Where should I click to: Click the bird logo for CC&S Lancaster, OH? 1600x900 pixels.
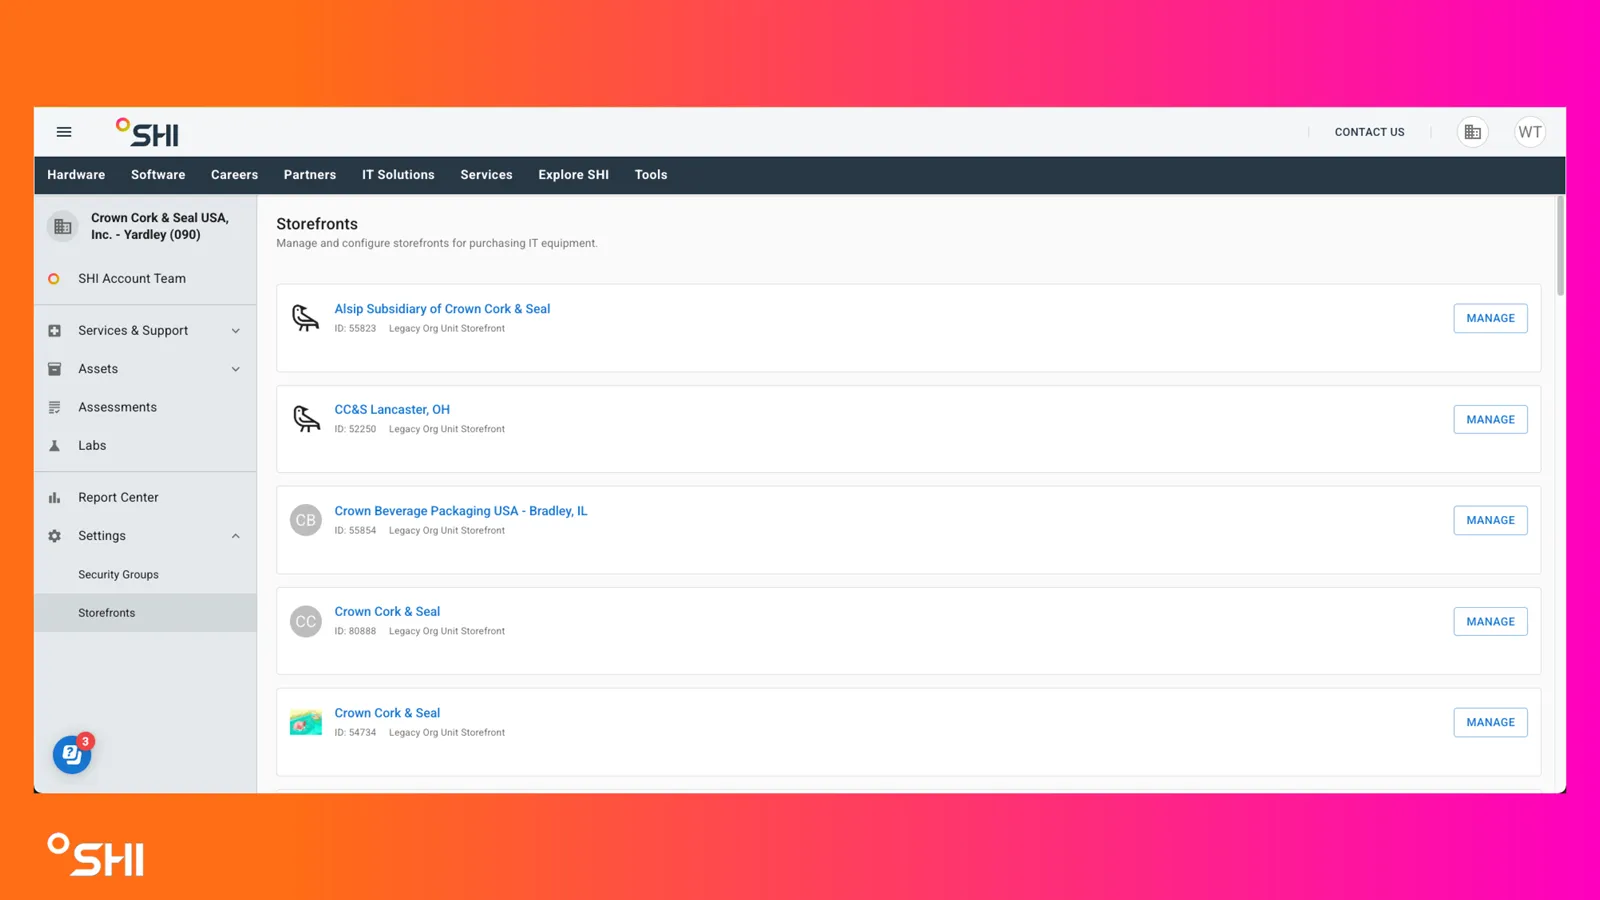pyautogui.click(x=306, y=419)
